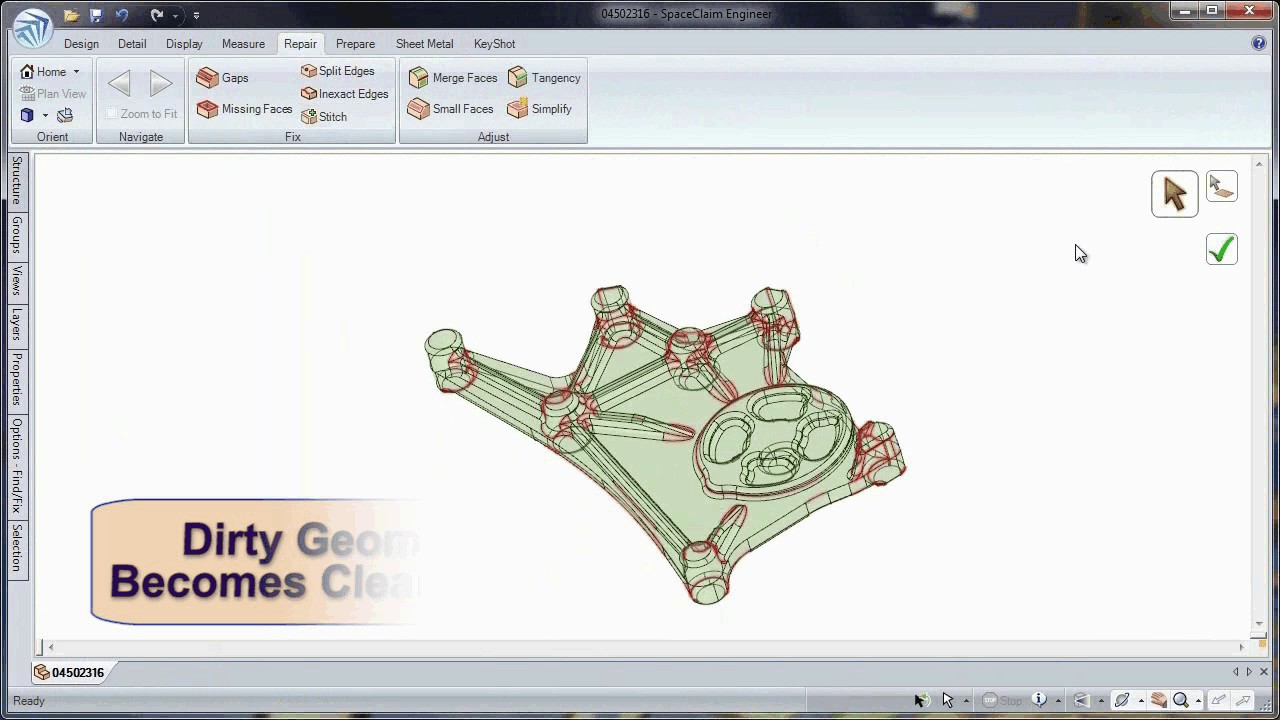Show previous document tab with left arrow
Image resolution: width=1280 pixels, height=720 pixels.
pyautogui.click(x=1236, y=672)
